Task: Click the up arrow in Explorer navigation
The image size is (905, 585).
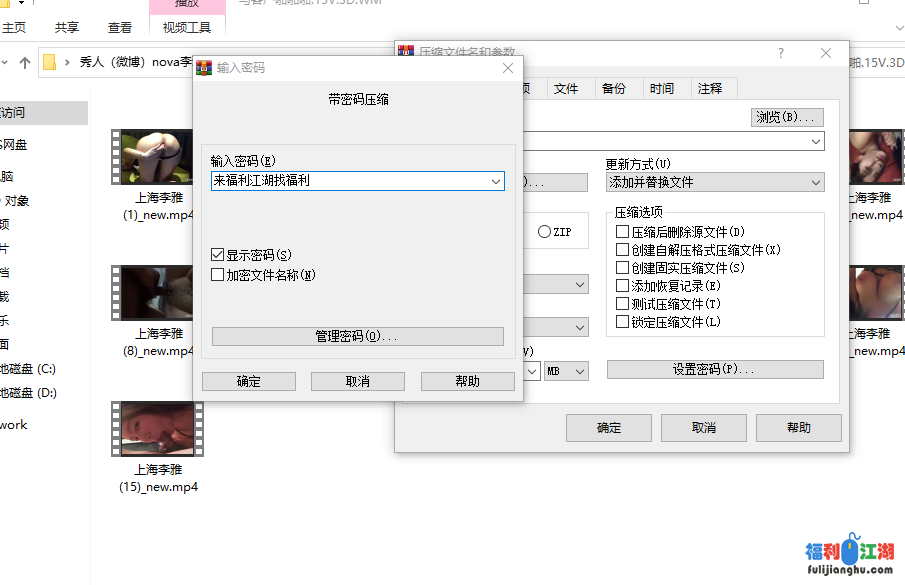Action: tap(25, 62)
